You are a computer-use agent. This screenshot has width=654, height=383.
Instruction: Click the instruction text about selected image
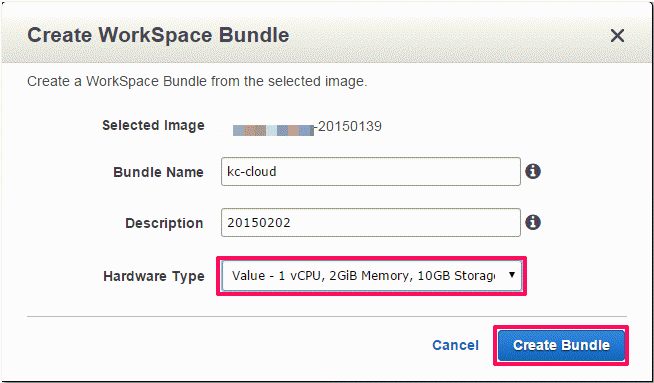197,81
